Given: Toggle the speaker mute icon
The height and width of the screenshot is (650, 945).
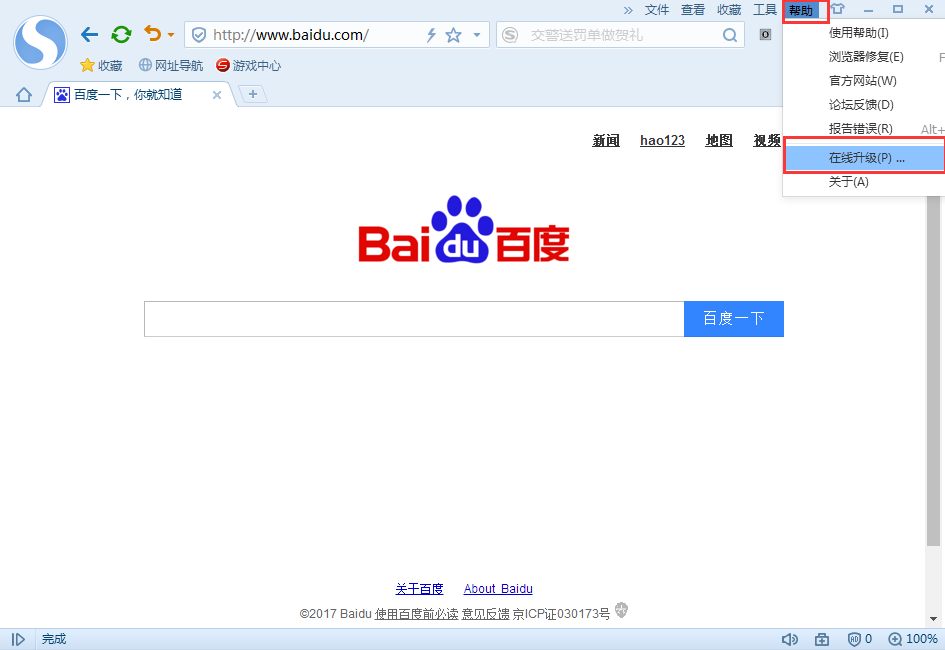Looking at the screenshot, I should coord(790,639).
